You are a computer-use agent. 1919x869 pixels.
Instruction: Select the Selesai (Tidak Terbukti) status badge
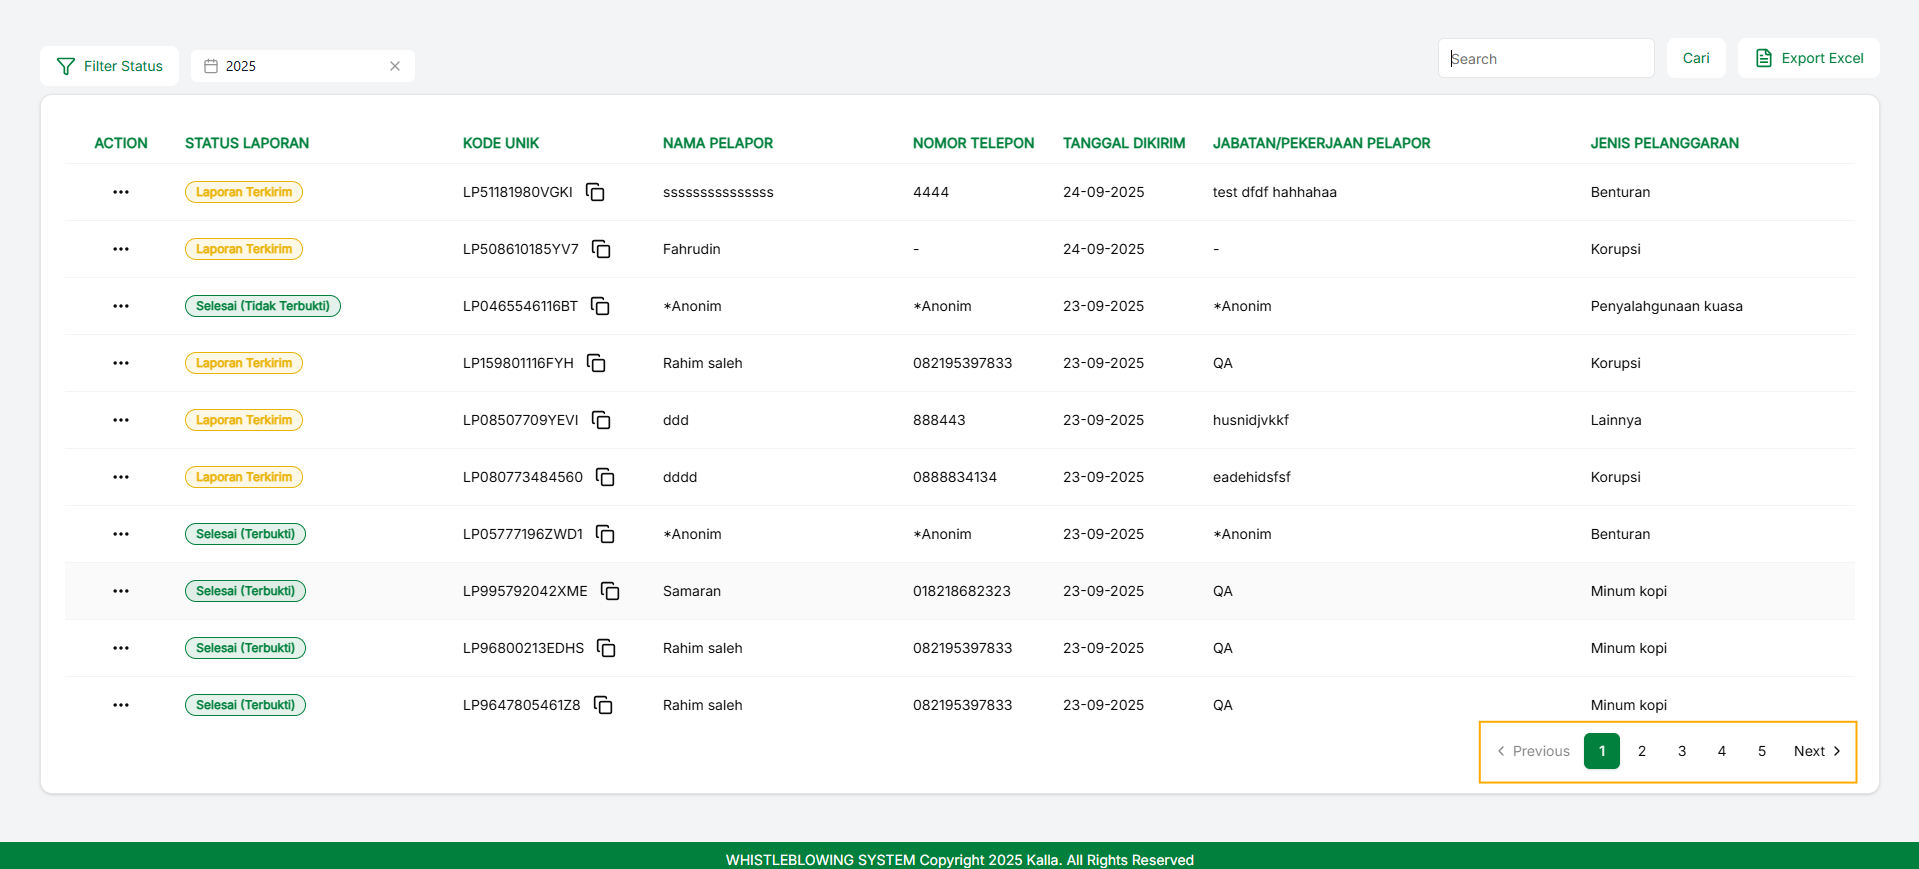pyautogui.click(x=263, y=306)
